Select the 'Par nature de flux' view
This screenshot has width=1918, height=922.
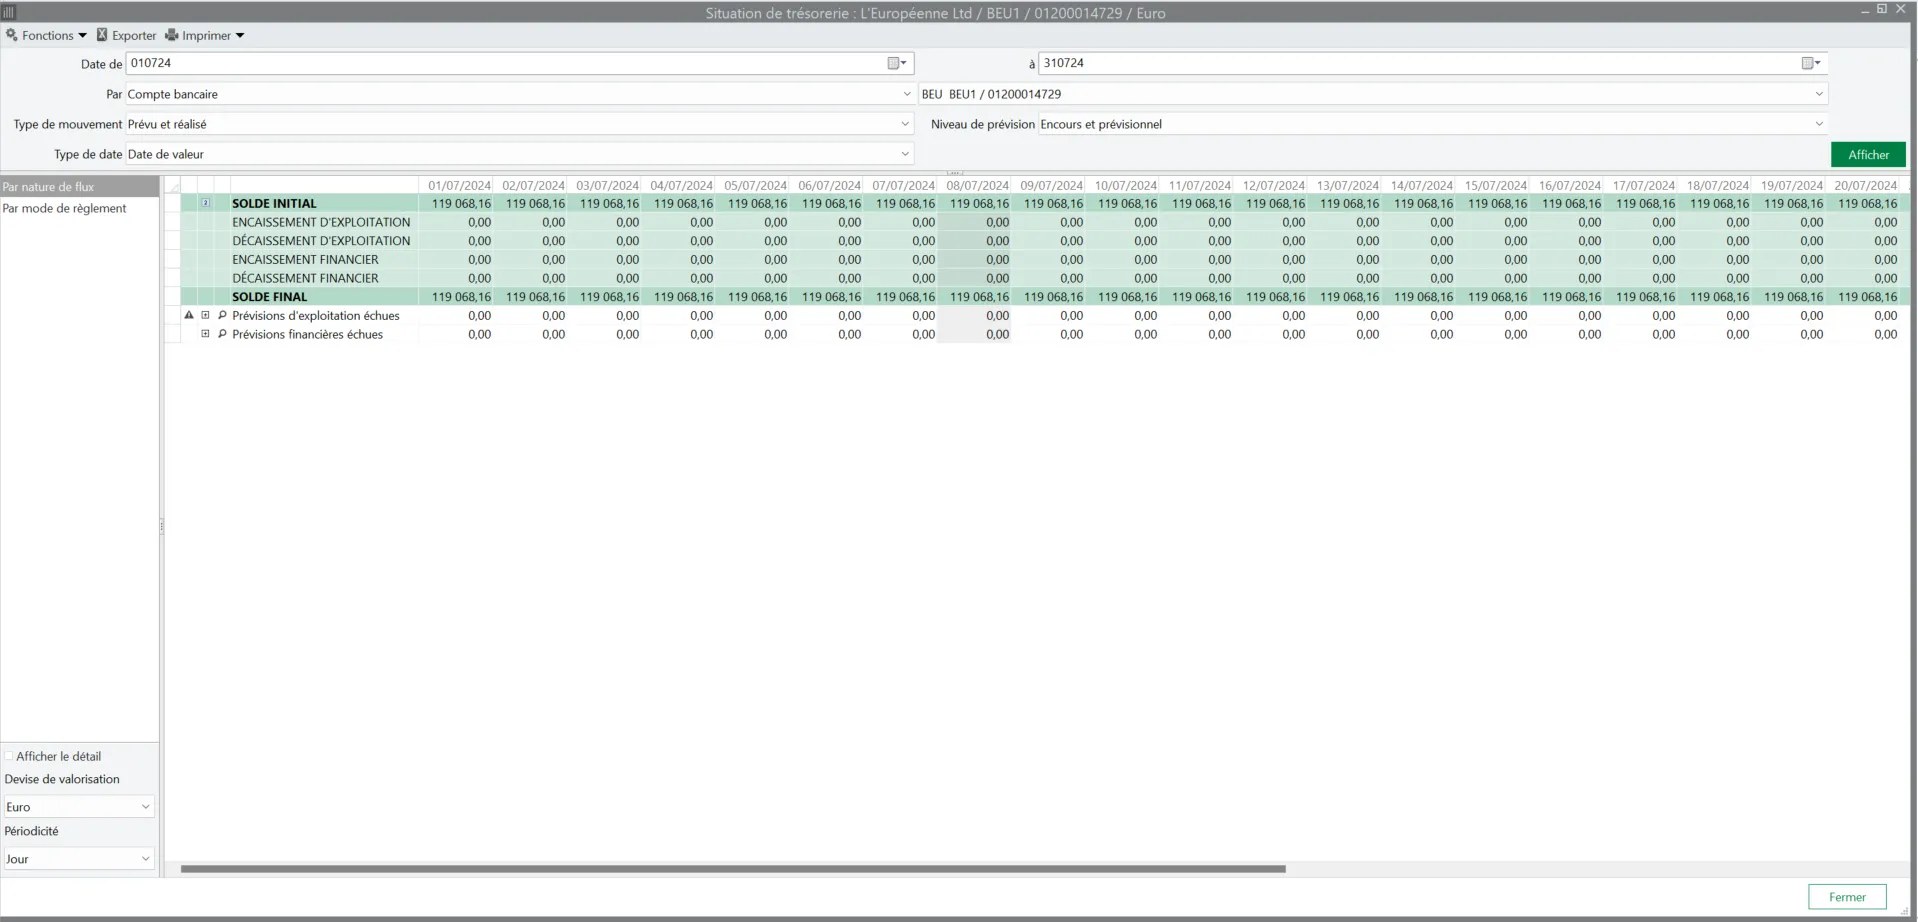tap(79, 187)
